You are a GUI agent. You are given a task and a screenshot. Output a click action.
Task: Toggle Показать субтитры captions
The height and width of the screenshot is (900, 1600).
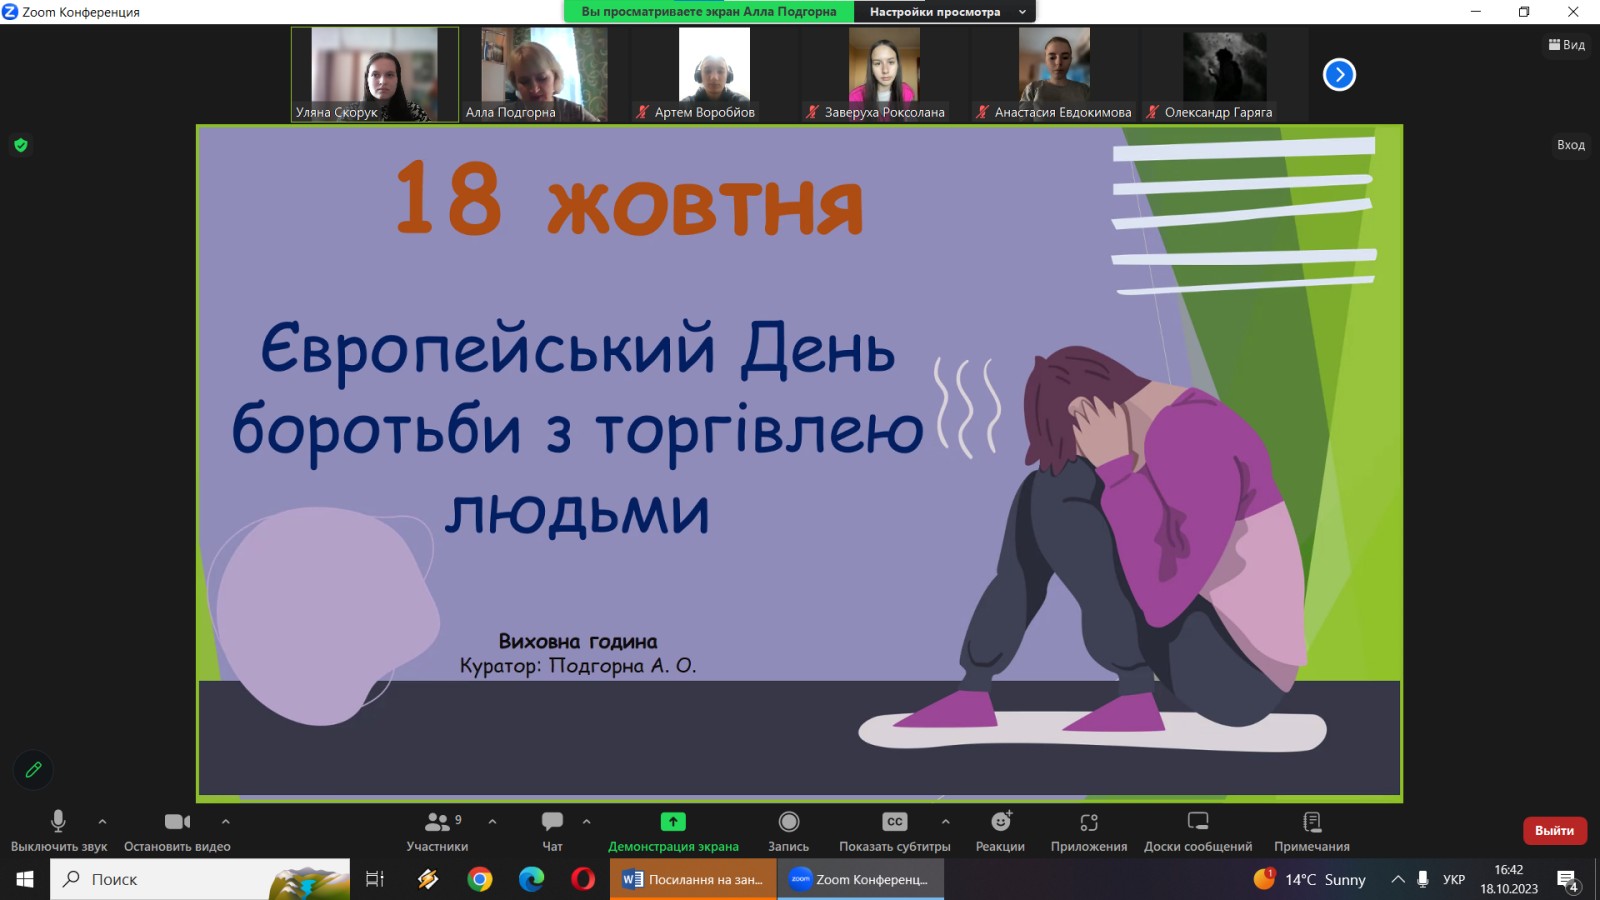click(894, 830)
